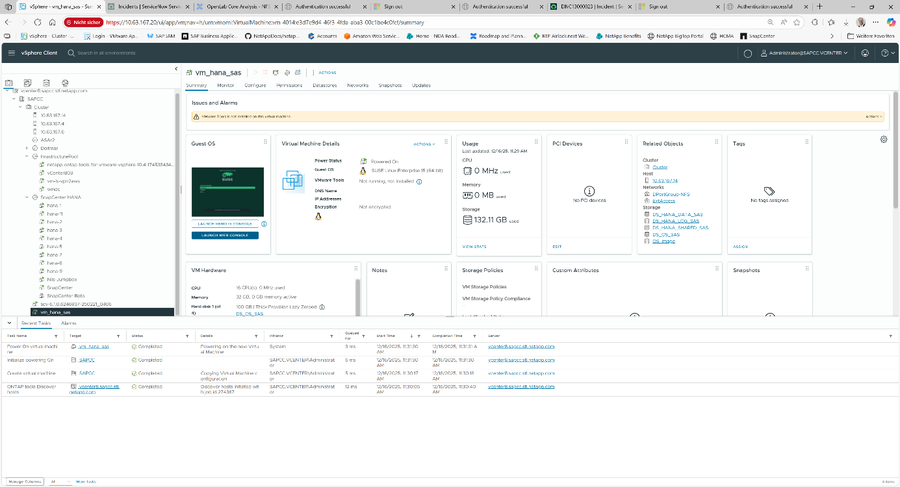Switch to the Alarms tab in bottom panel
This screenshot has height=487, width=900.
[x=69, y=323]
